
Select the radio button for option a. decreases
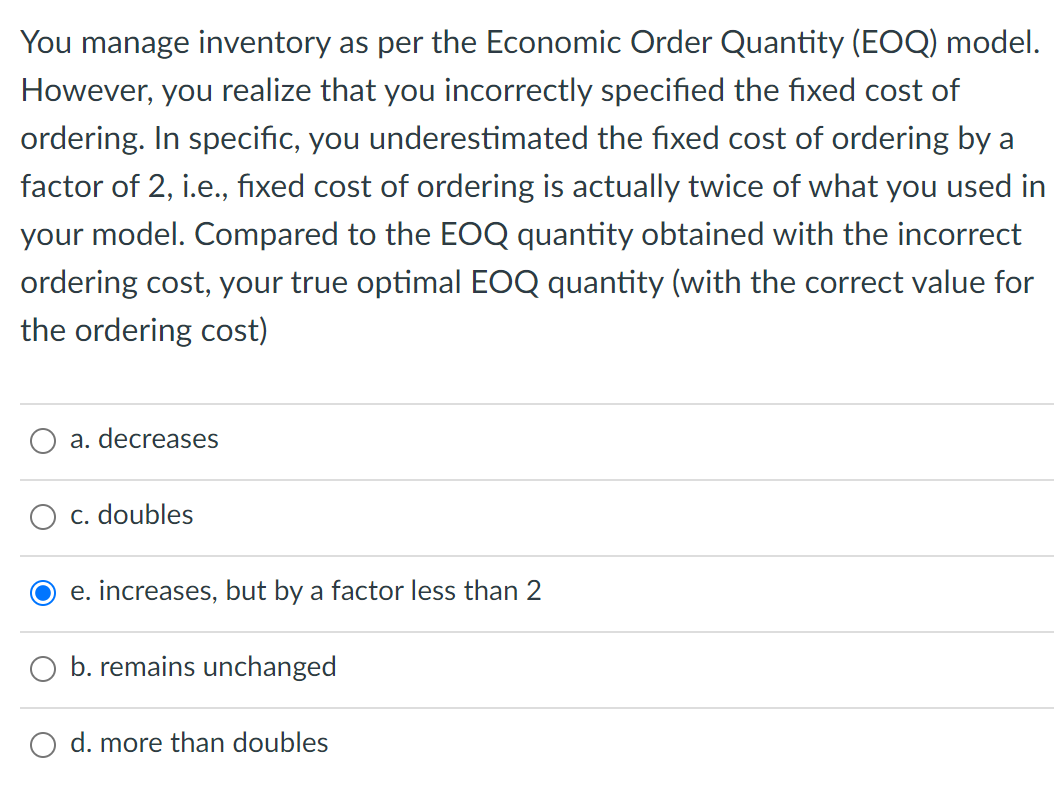pos(42,440)
